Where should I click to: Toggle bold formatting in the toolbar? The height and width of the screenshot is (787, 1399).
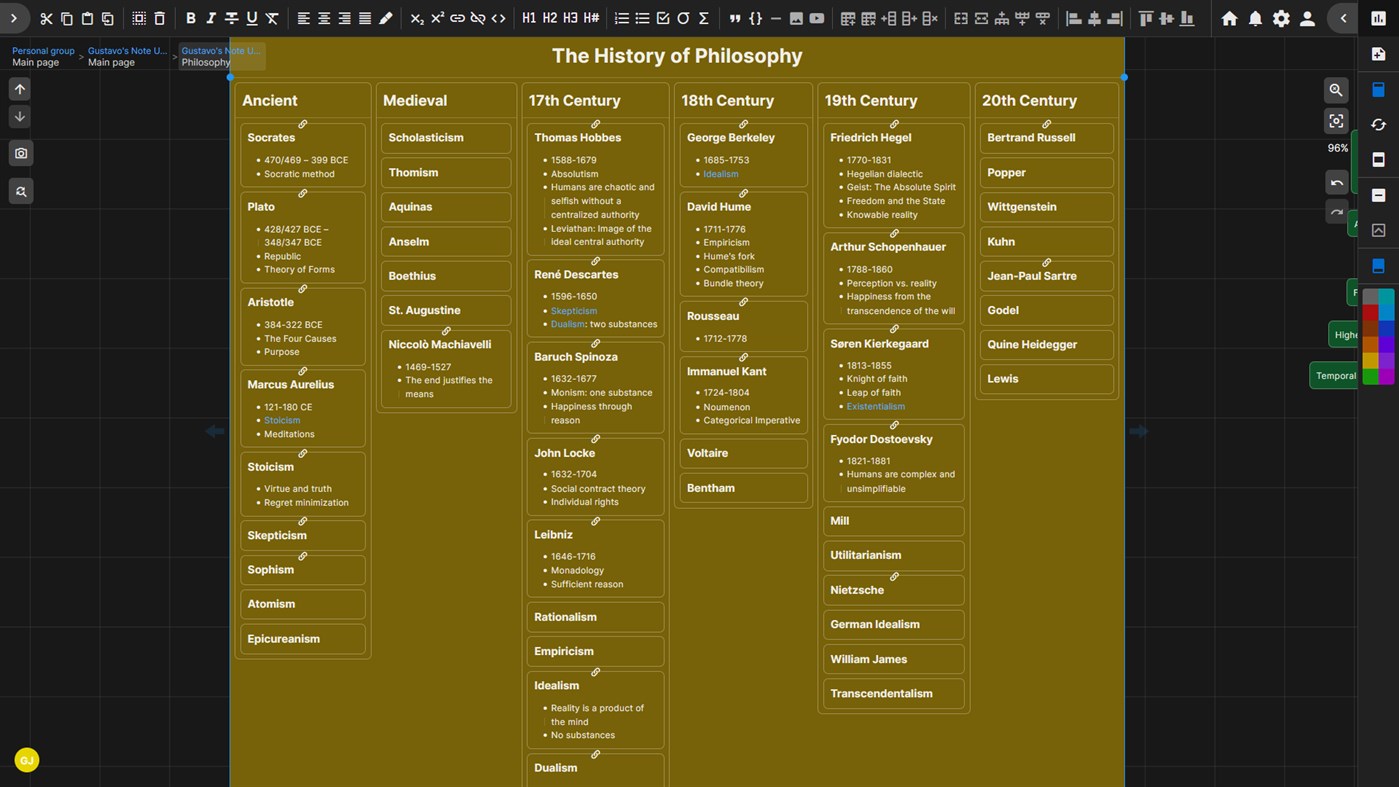[x=190, y=17]
